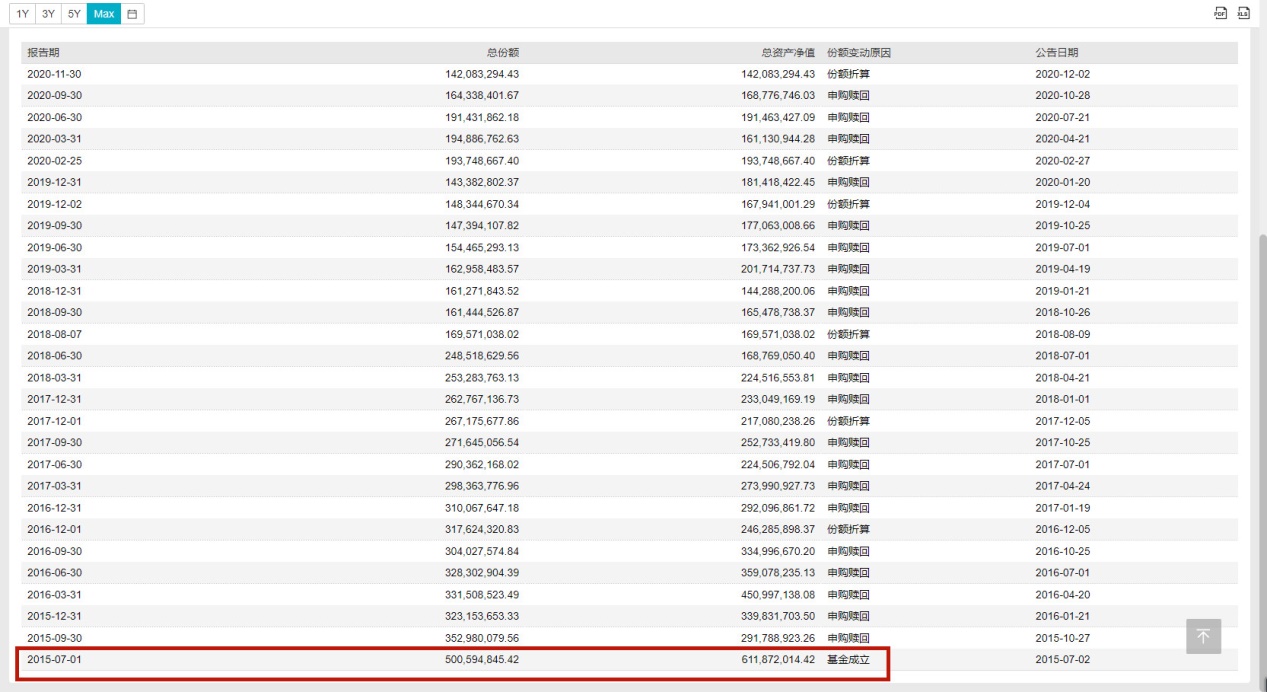Export the table as XLS

click(x=1243, y=13)
